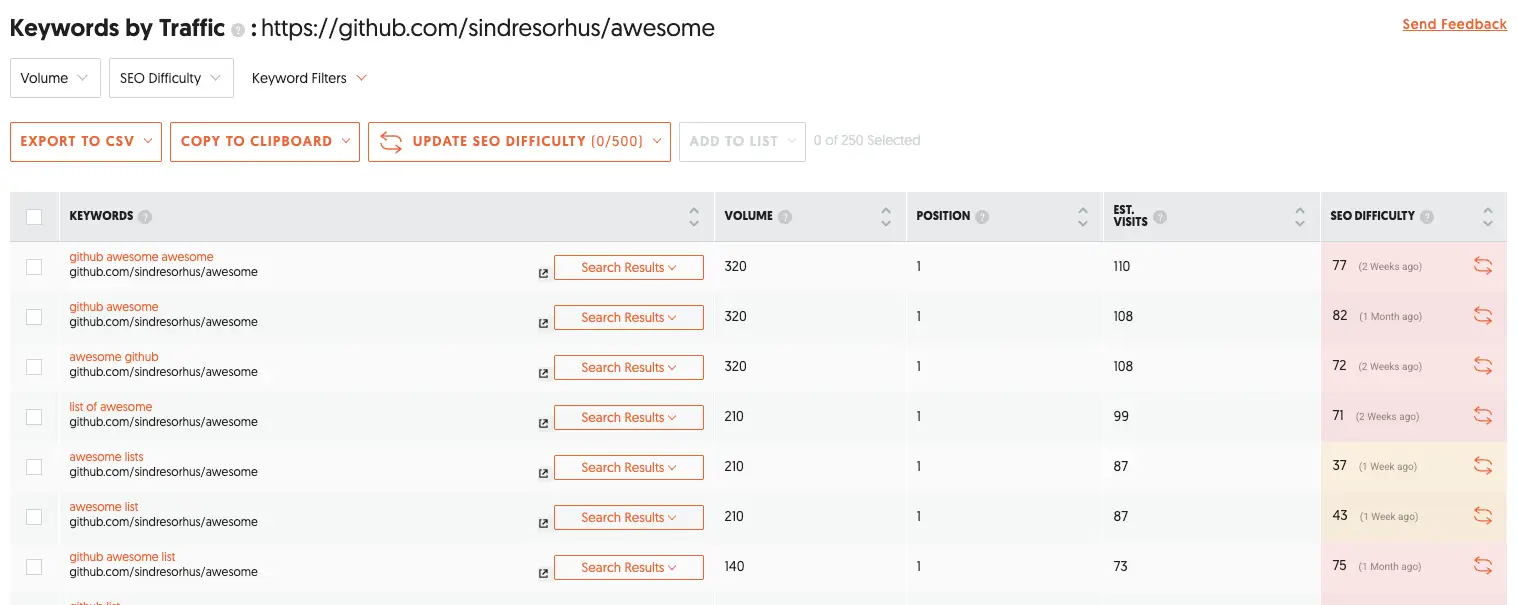The image size is (1518, 605).
Task: Open the 'awesome lists' keyword link
Action: pyautogui.click(x=107, y=457)
